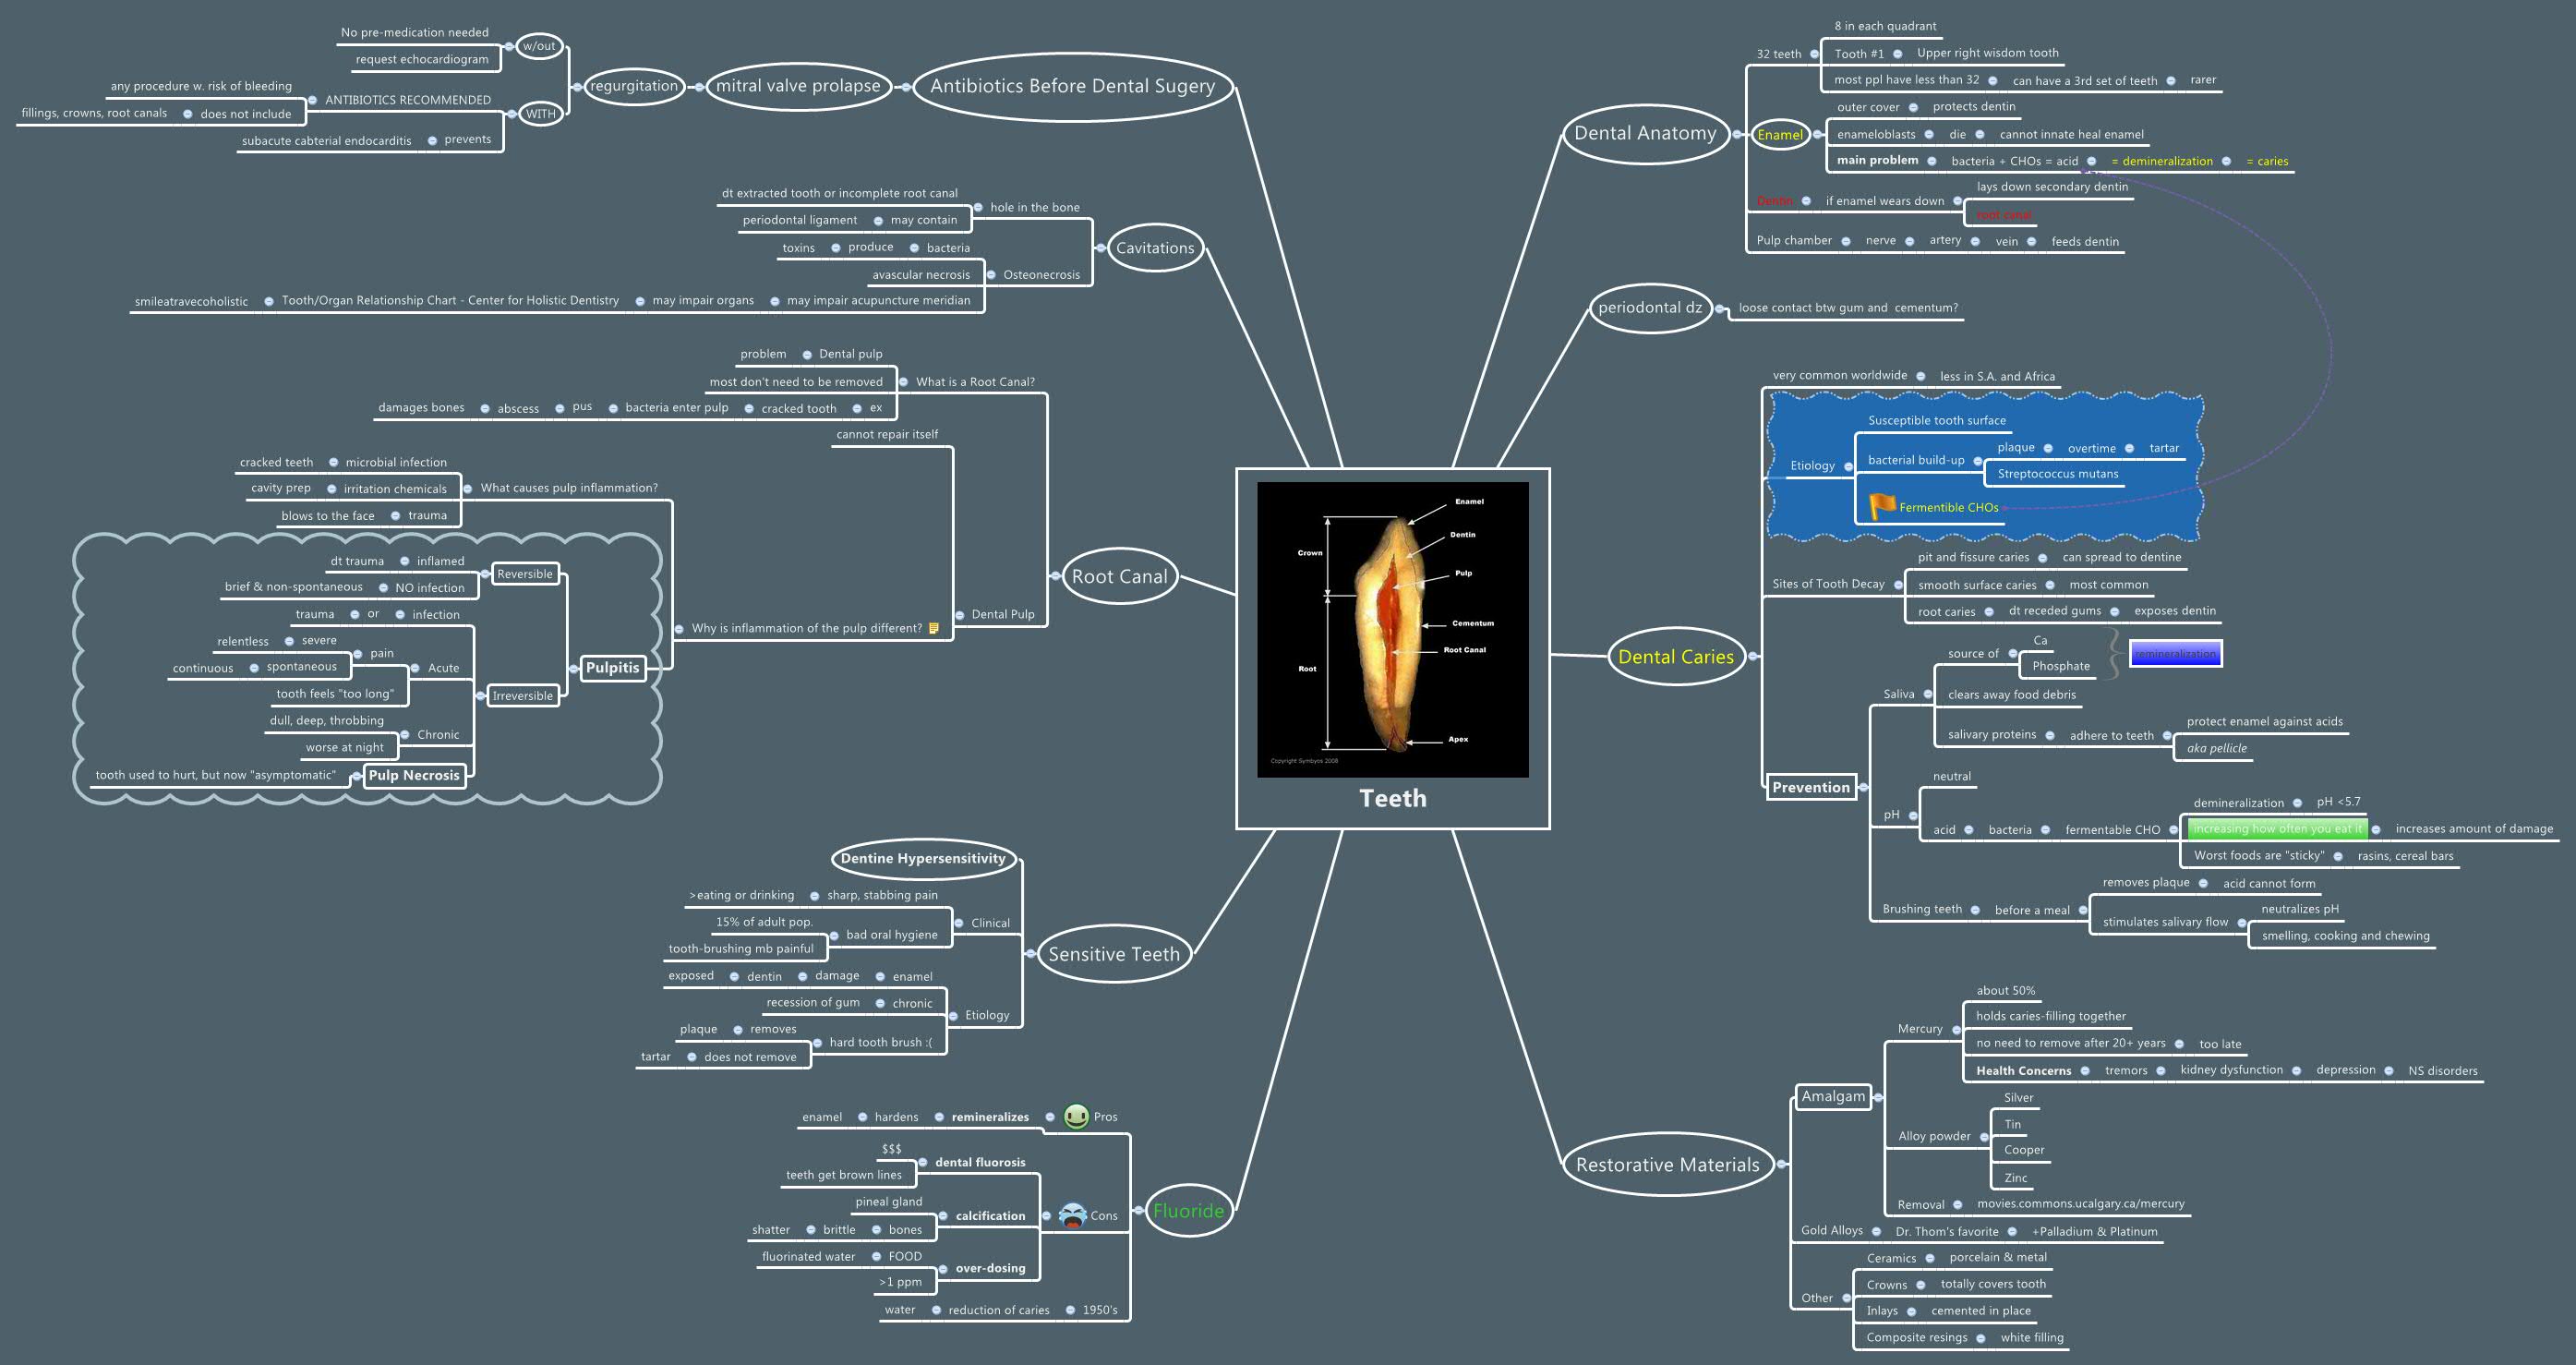Screen dimensions: 2576x1365
Task: Collapse the Amalgam subtopic branch
Action: click(1879, 1096)
